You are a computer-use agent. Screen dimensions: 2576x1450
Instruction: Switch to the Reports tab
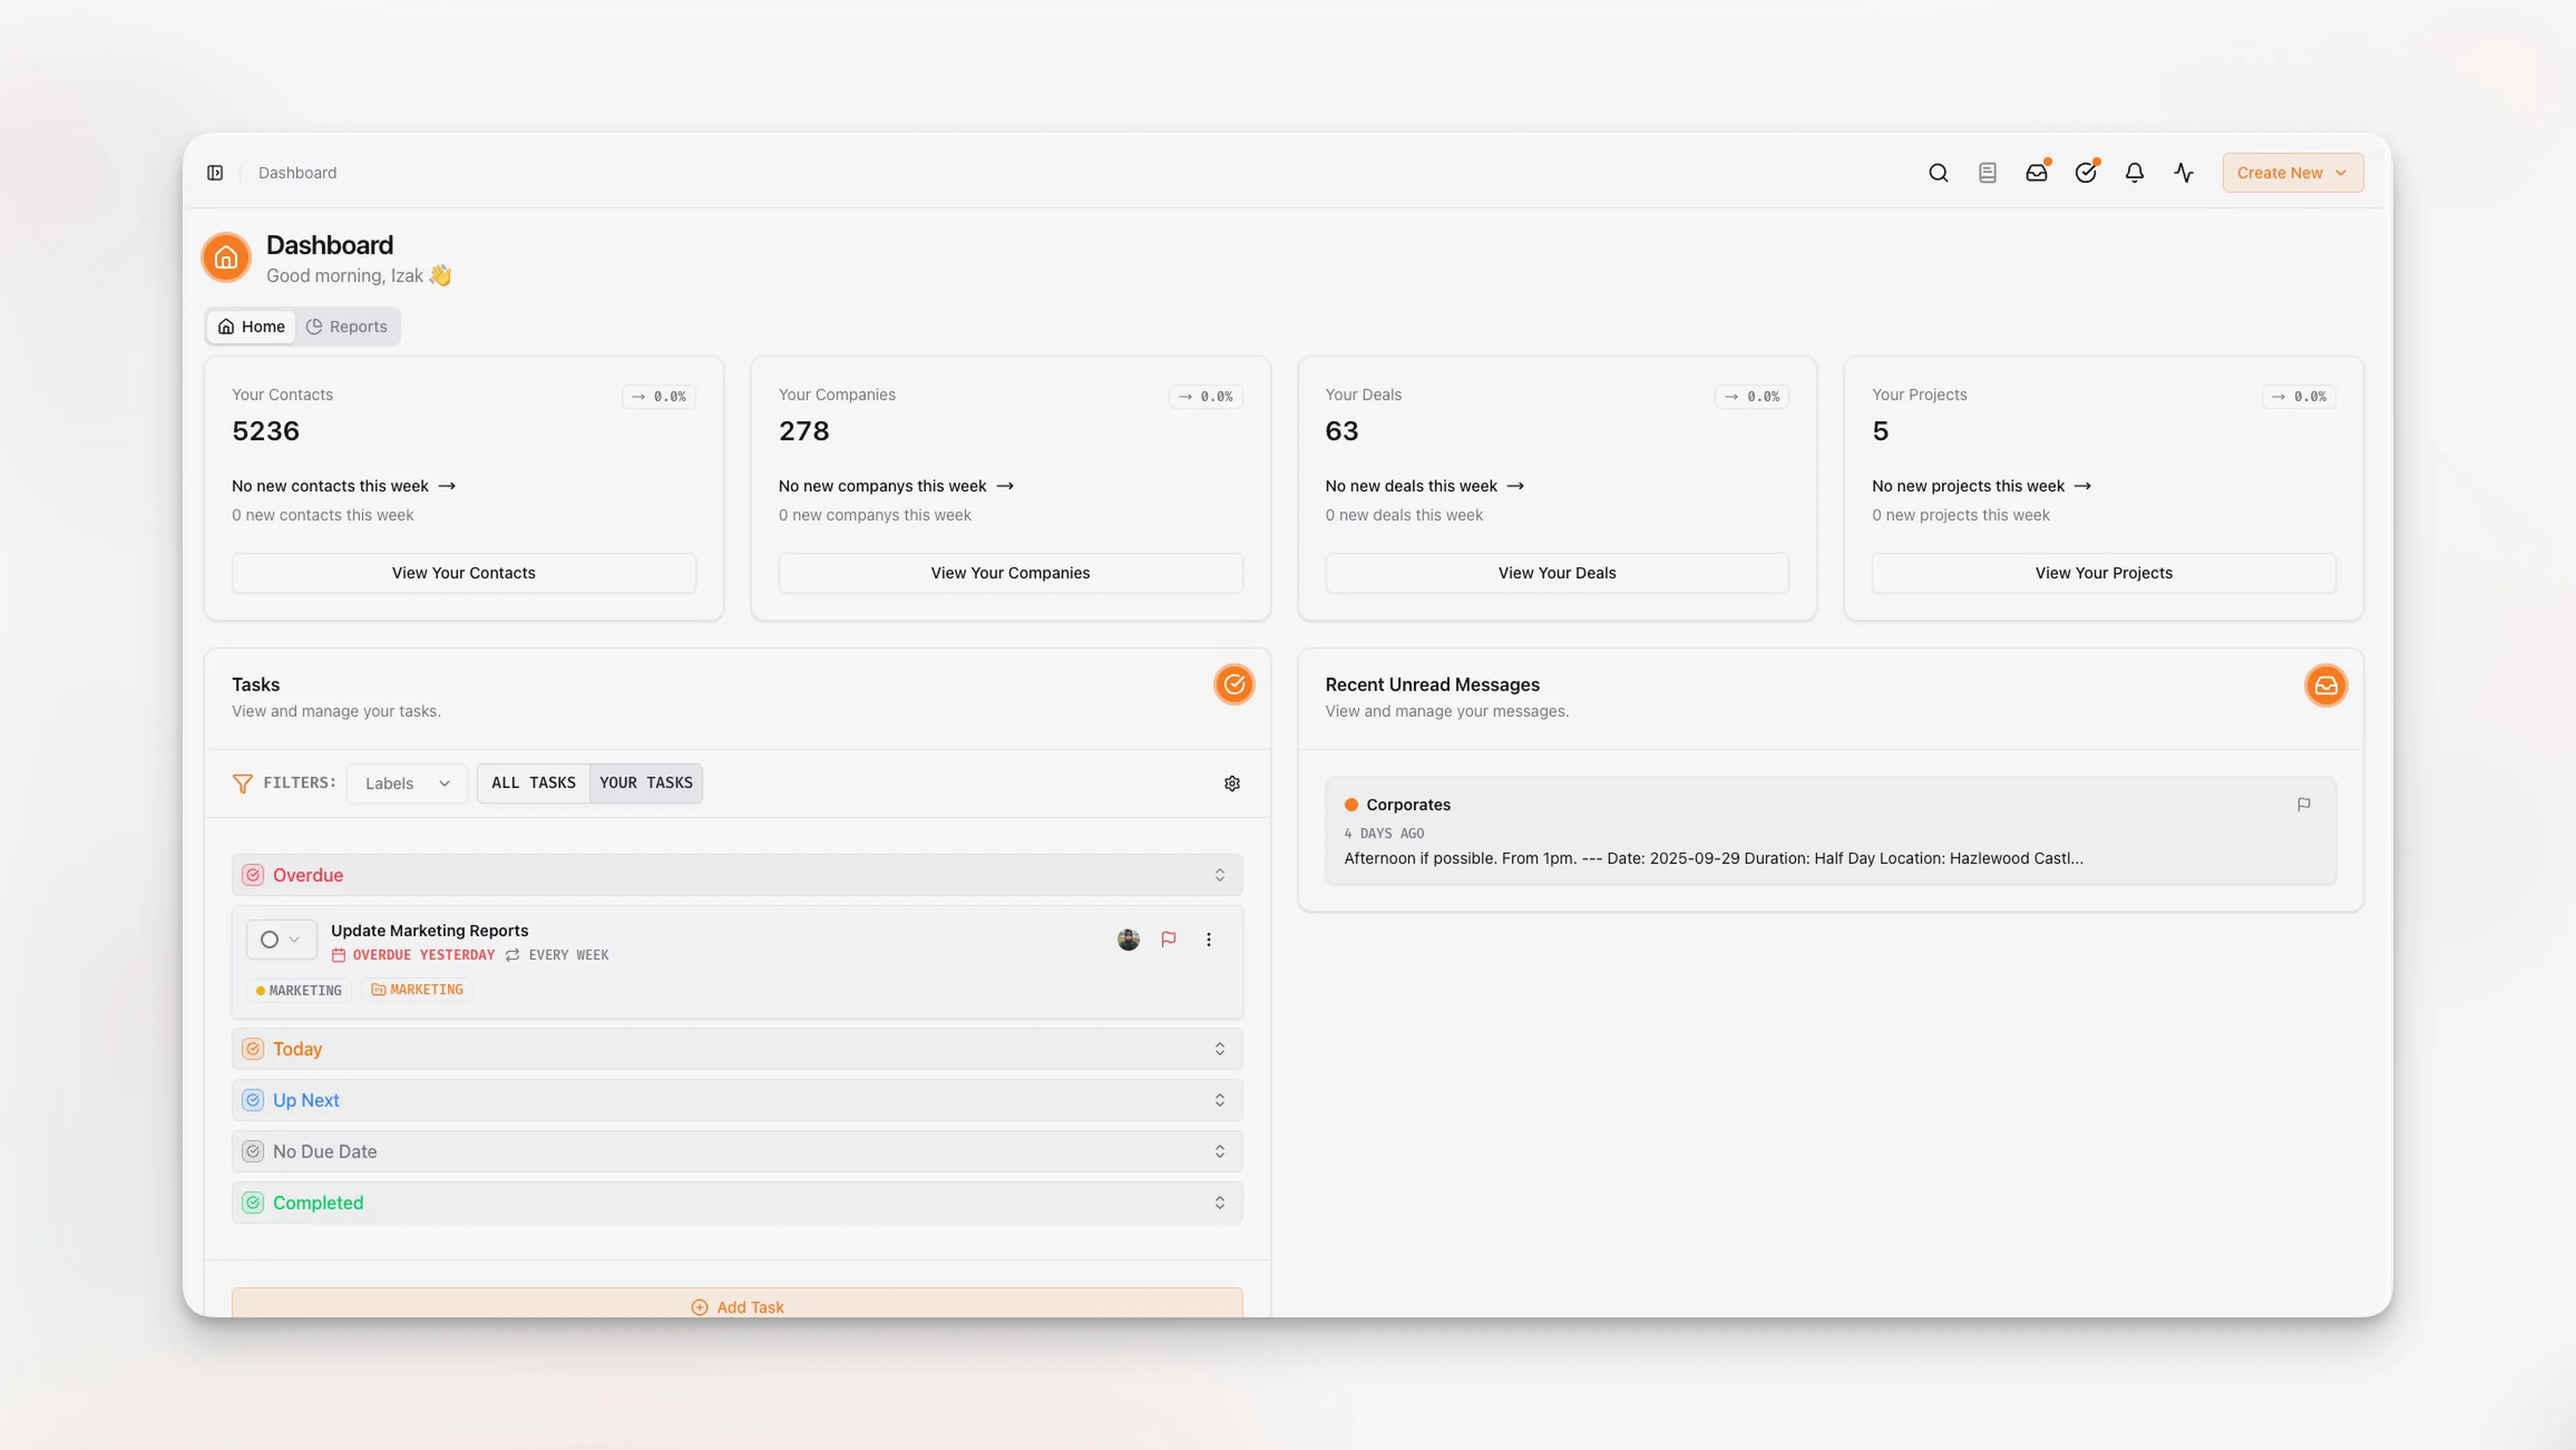pos(347,327)
